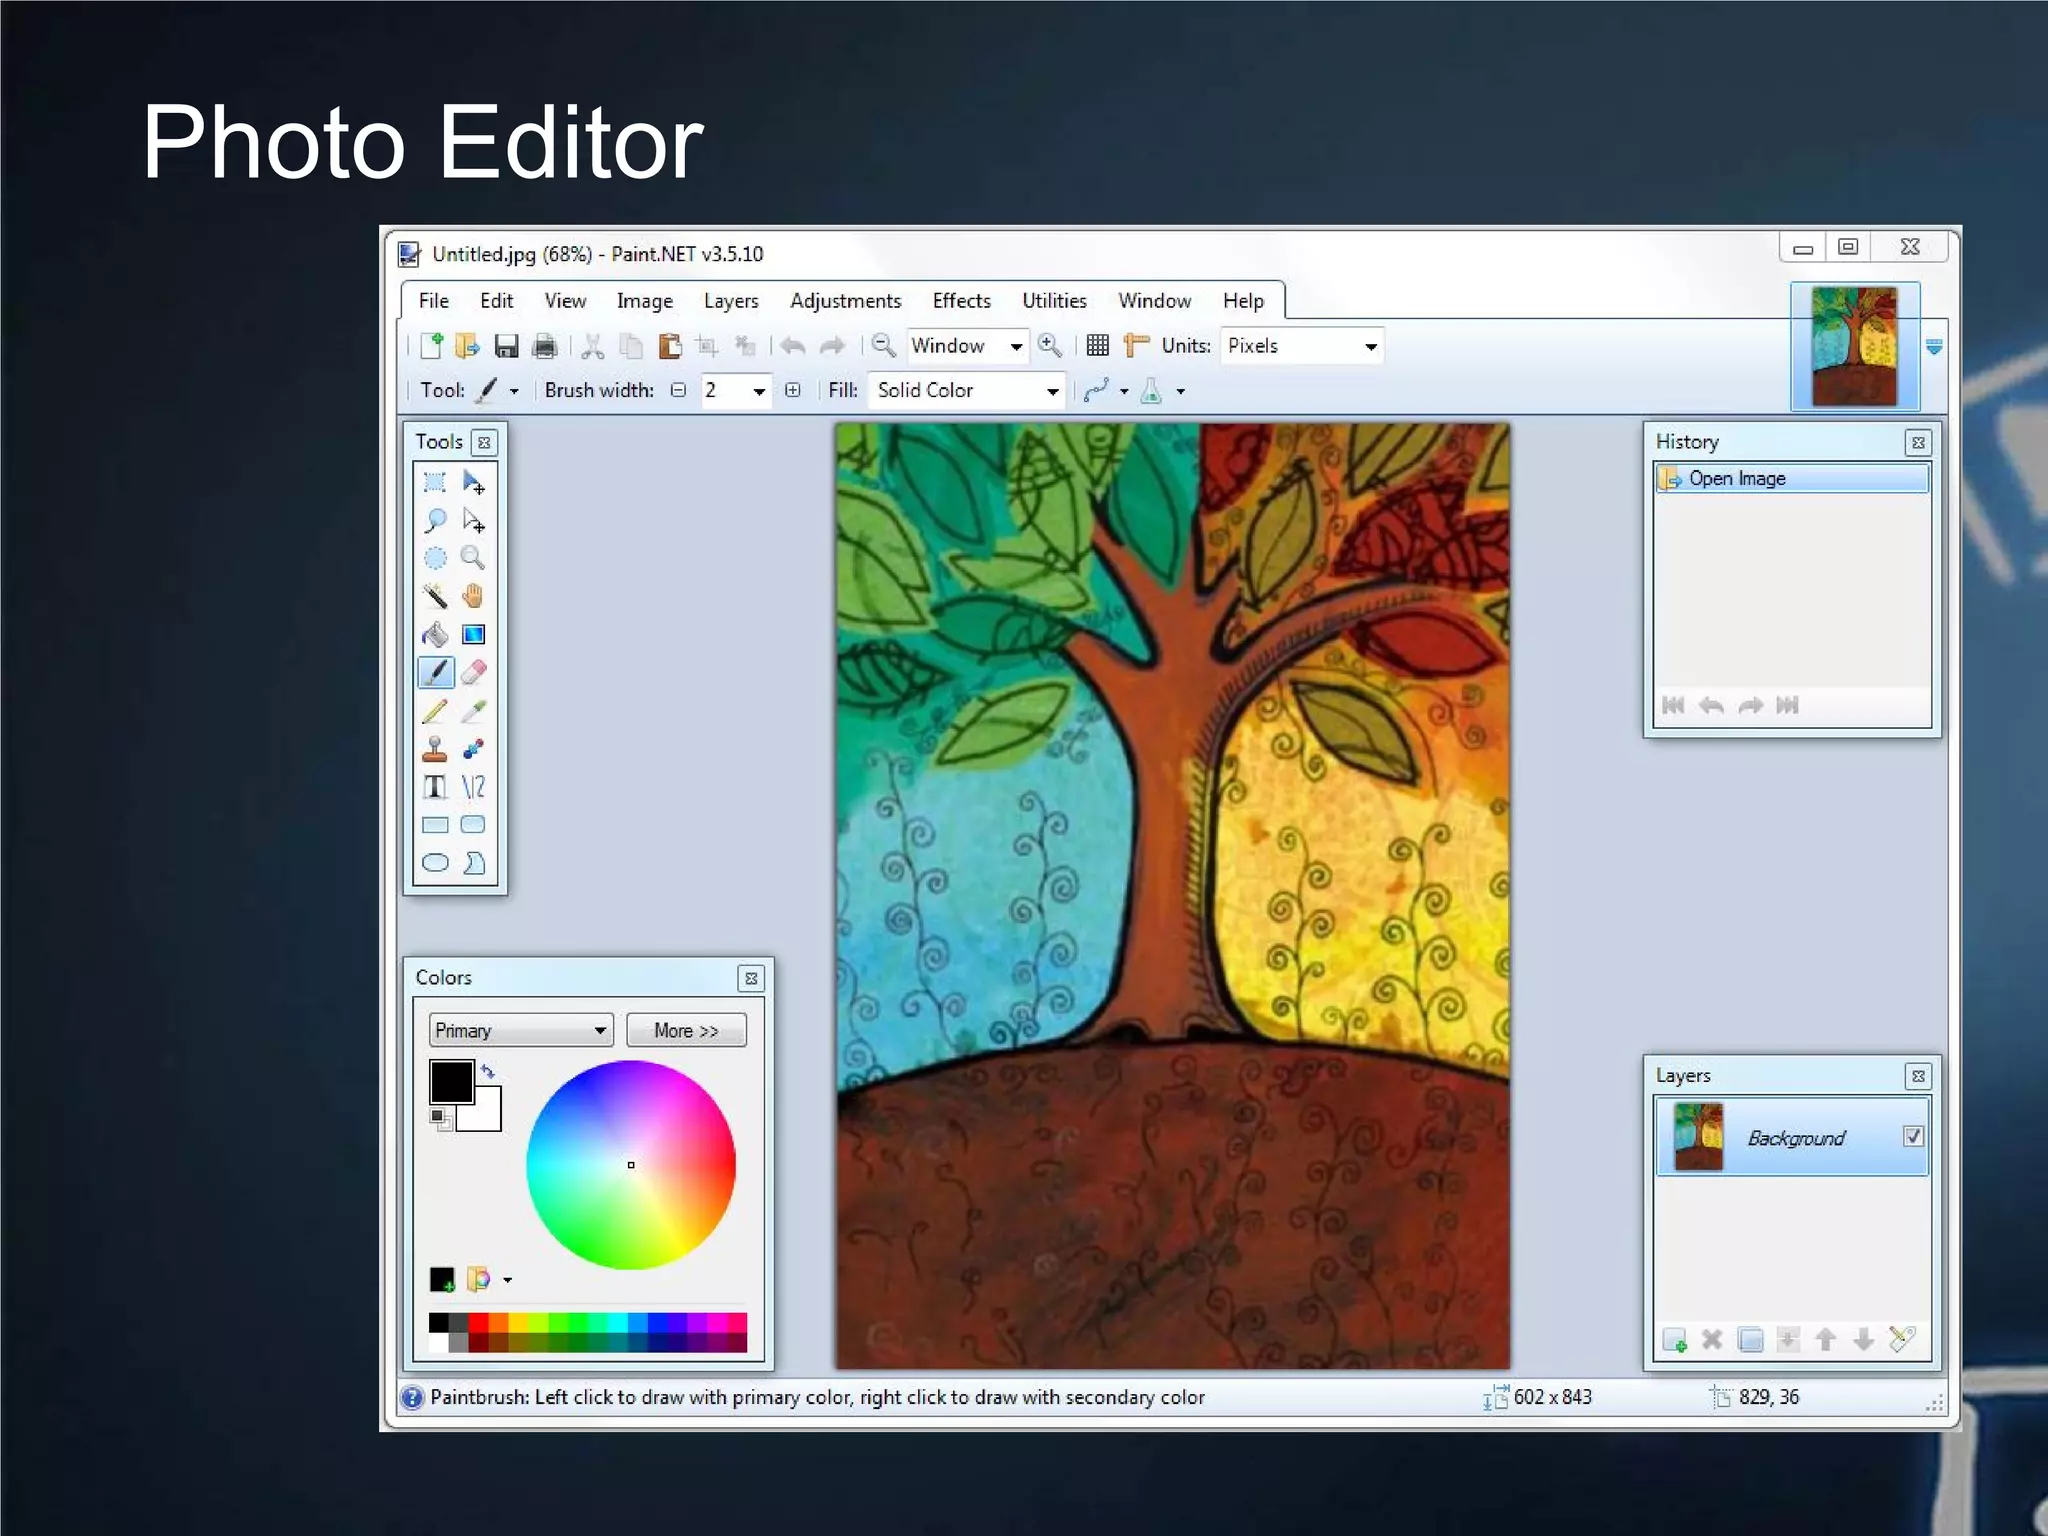Select the Pan hand tool

474,596
